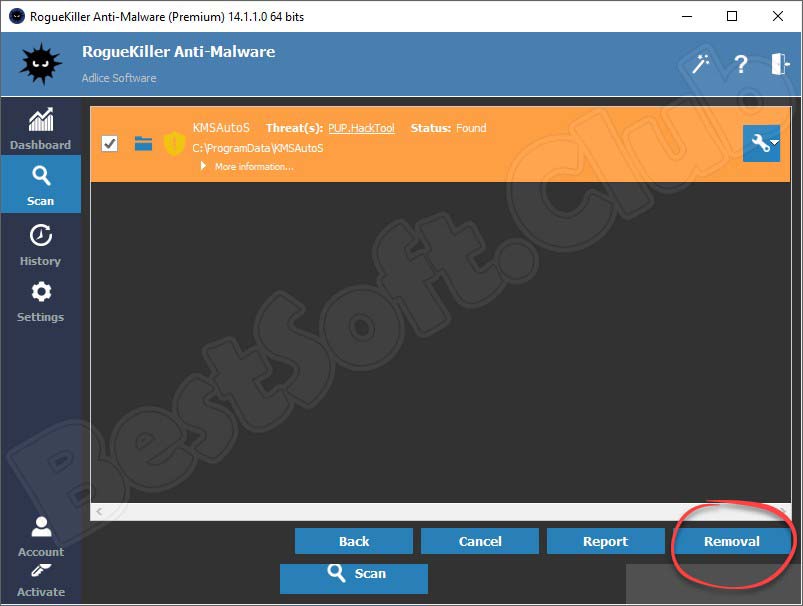Click the magic wand icon in header
Viewport: 803px width, 606px height.
701,64
